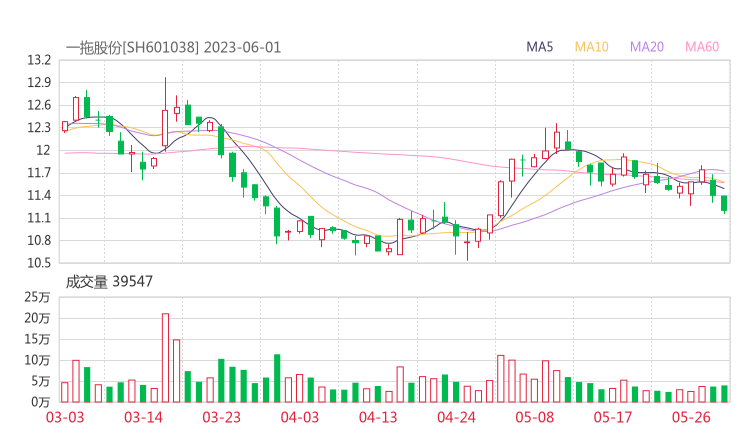740x440 pixels.
Task: Select the 12.6 price axis label
Action: click(39, 105)
